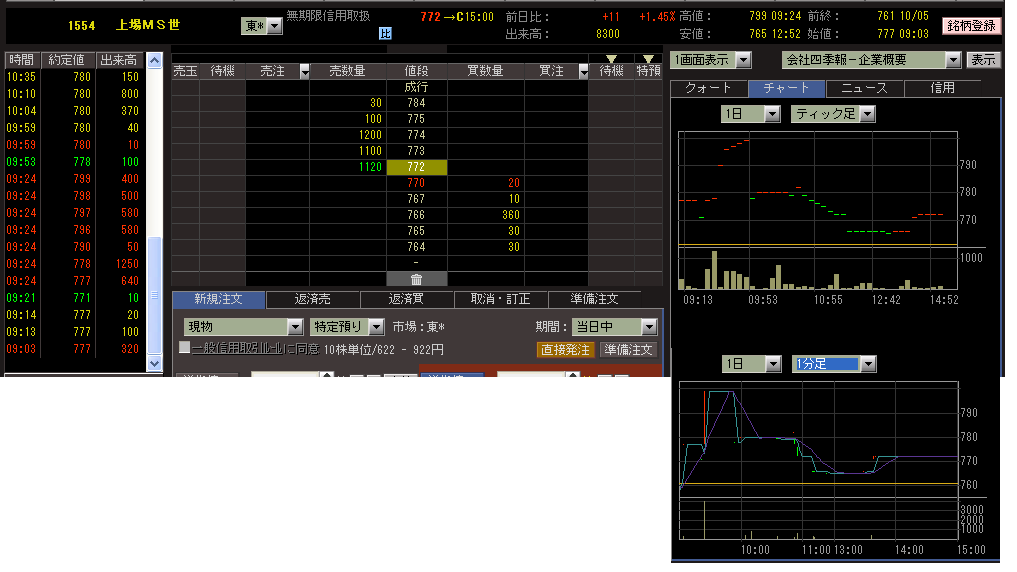This screenshot has height=572, width=1017.
Task: Open the 会社四季報－企業概要 dropdown
Action: tap(952, 60)
